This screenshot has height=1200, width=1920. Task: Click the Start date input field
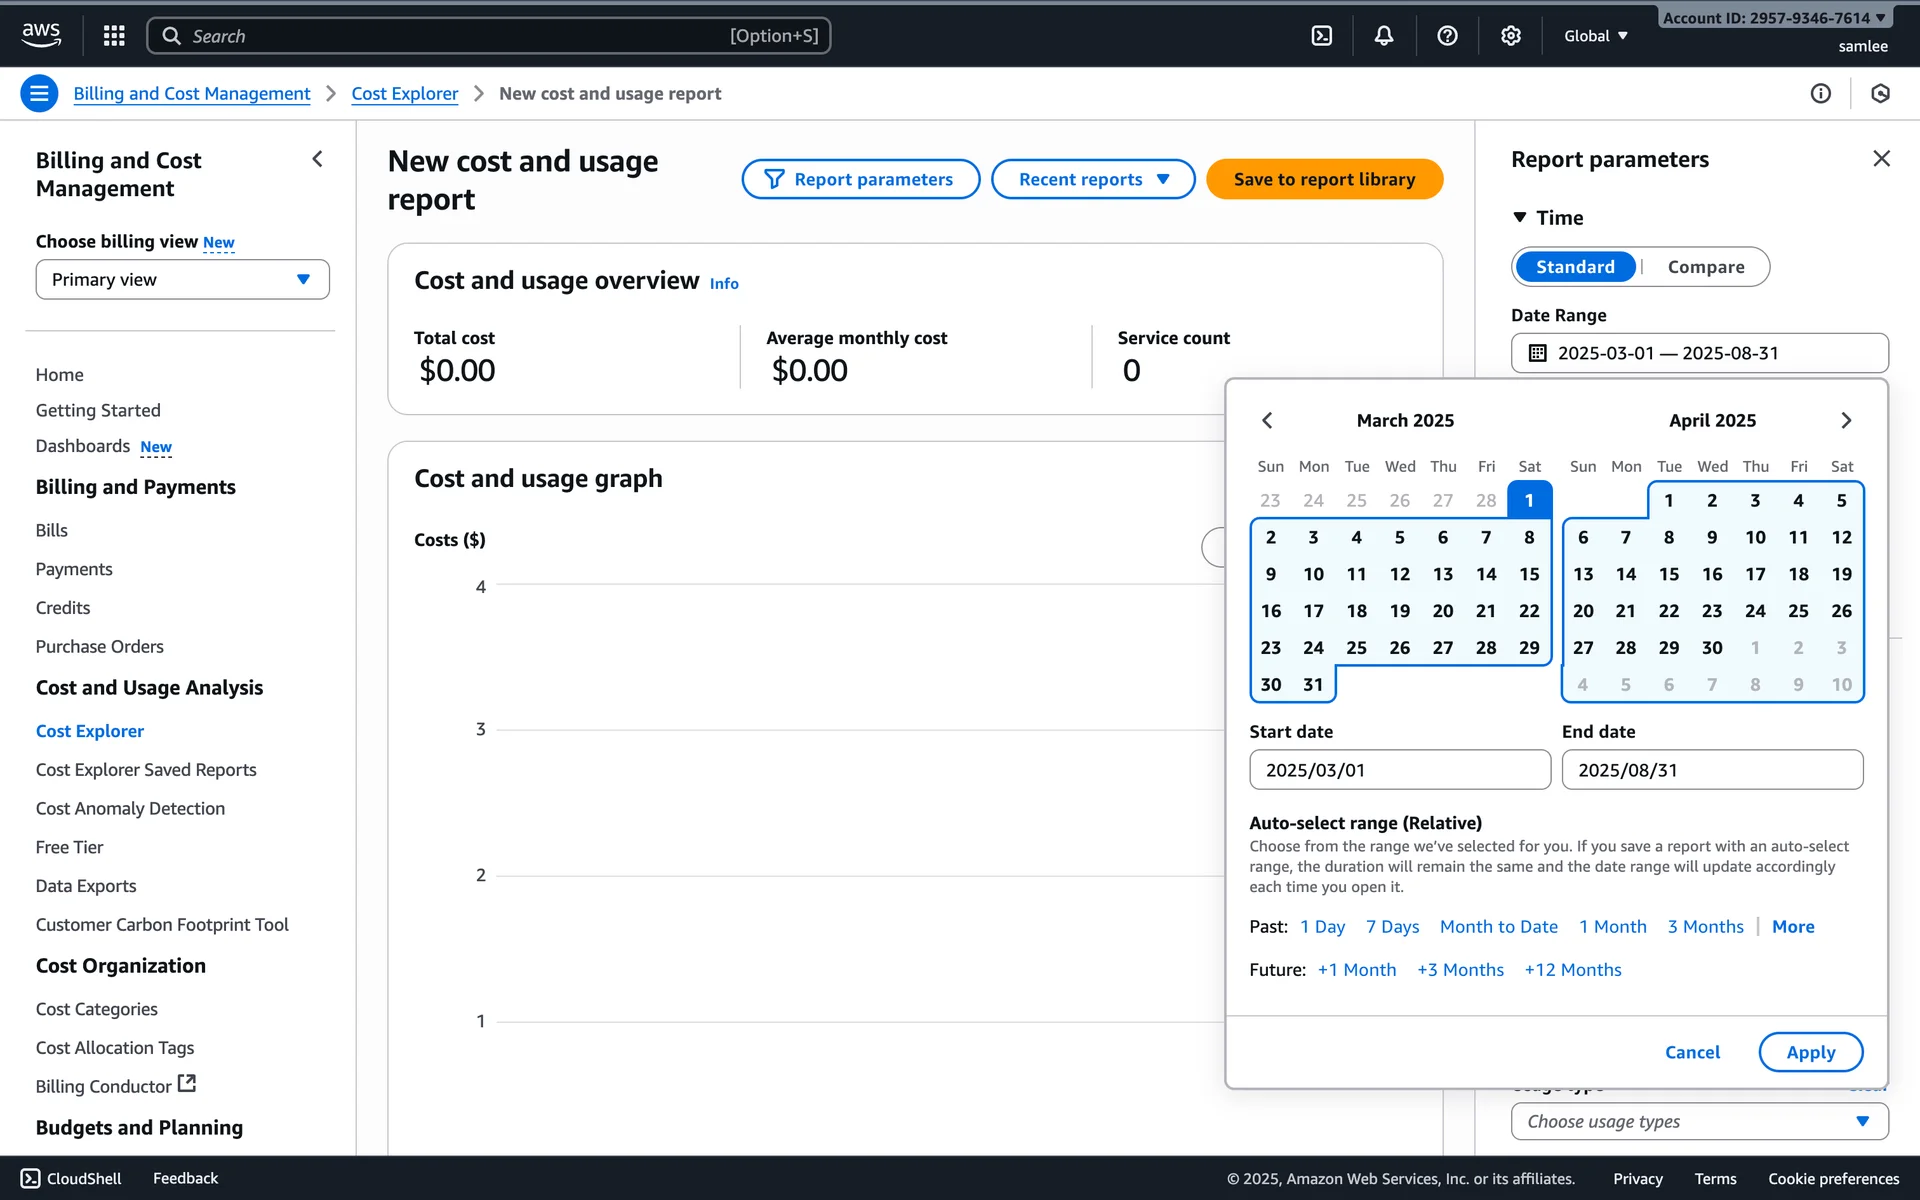click(x=1399, y=770)
